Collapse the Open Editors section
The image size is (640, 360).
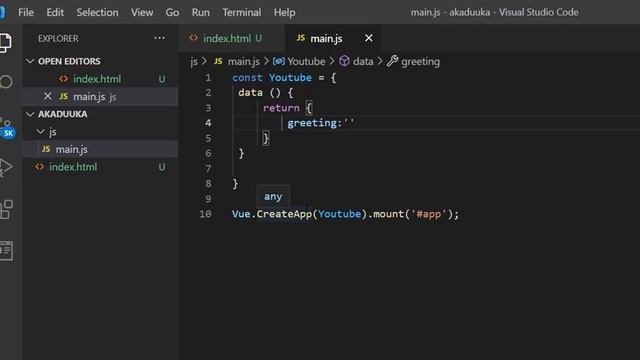30,61
